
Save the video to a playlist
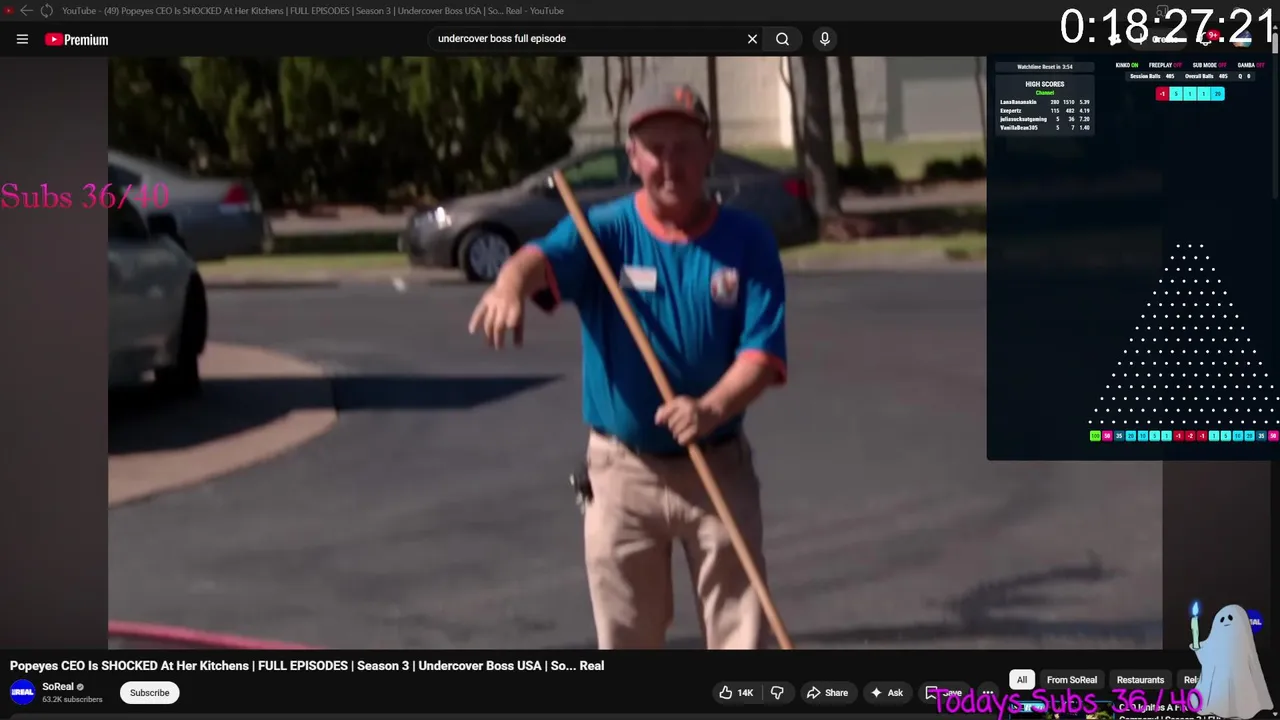[x=945, y=692]
